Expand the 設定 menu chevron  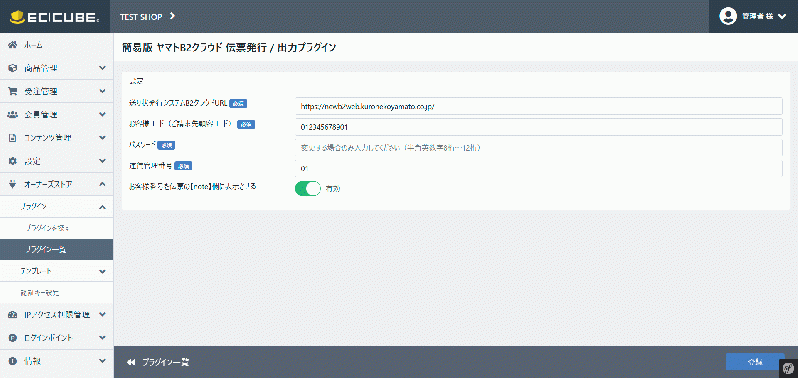click(x=102, y=161)
